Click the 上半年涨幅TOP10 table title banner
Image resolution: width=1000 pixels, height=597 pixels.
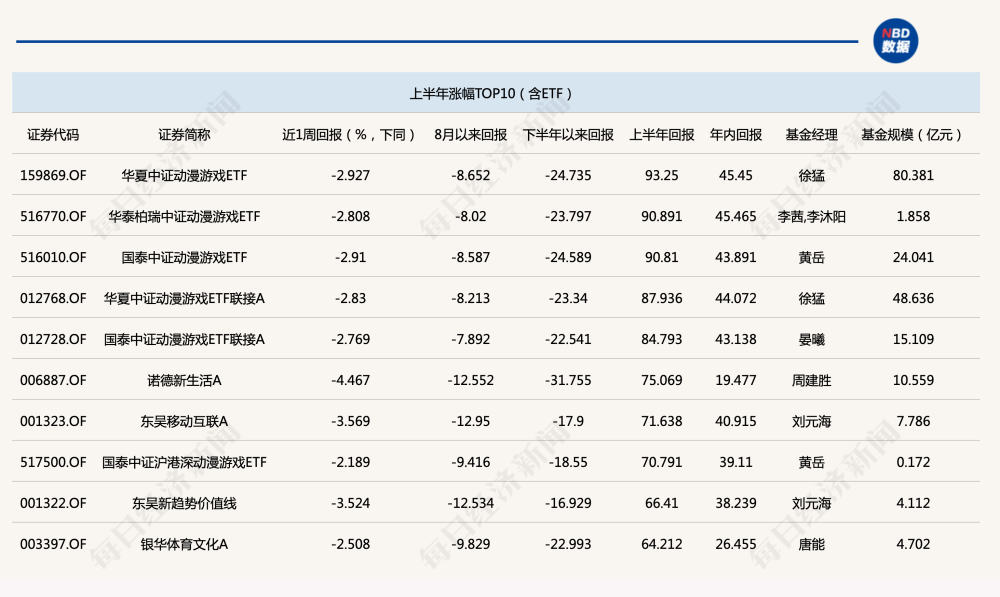click(496, 93)
